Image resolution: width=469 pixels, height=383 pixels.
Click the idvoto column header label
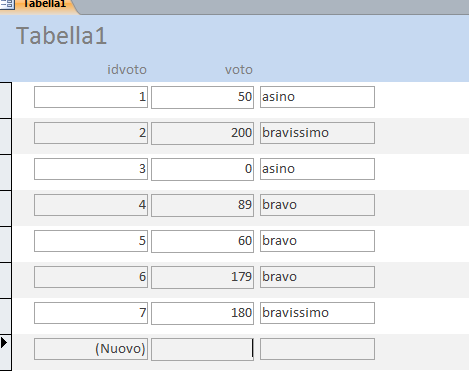[127, 70]
